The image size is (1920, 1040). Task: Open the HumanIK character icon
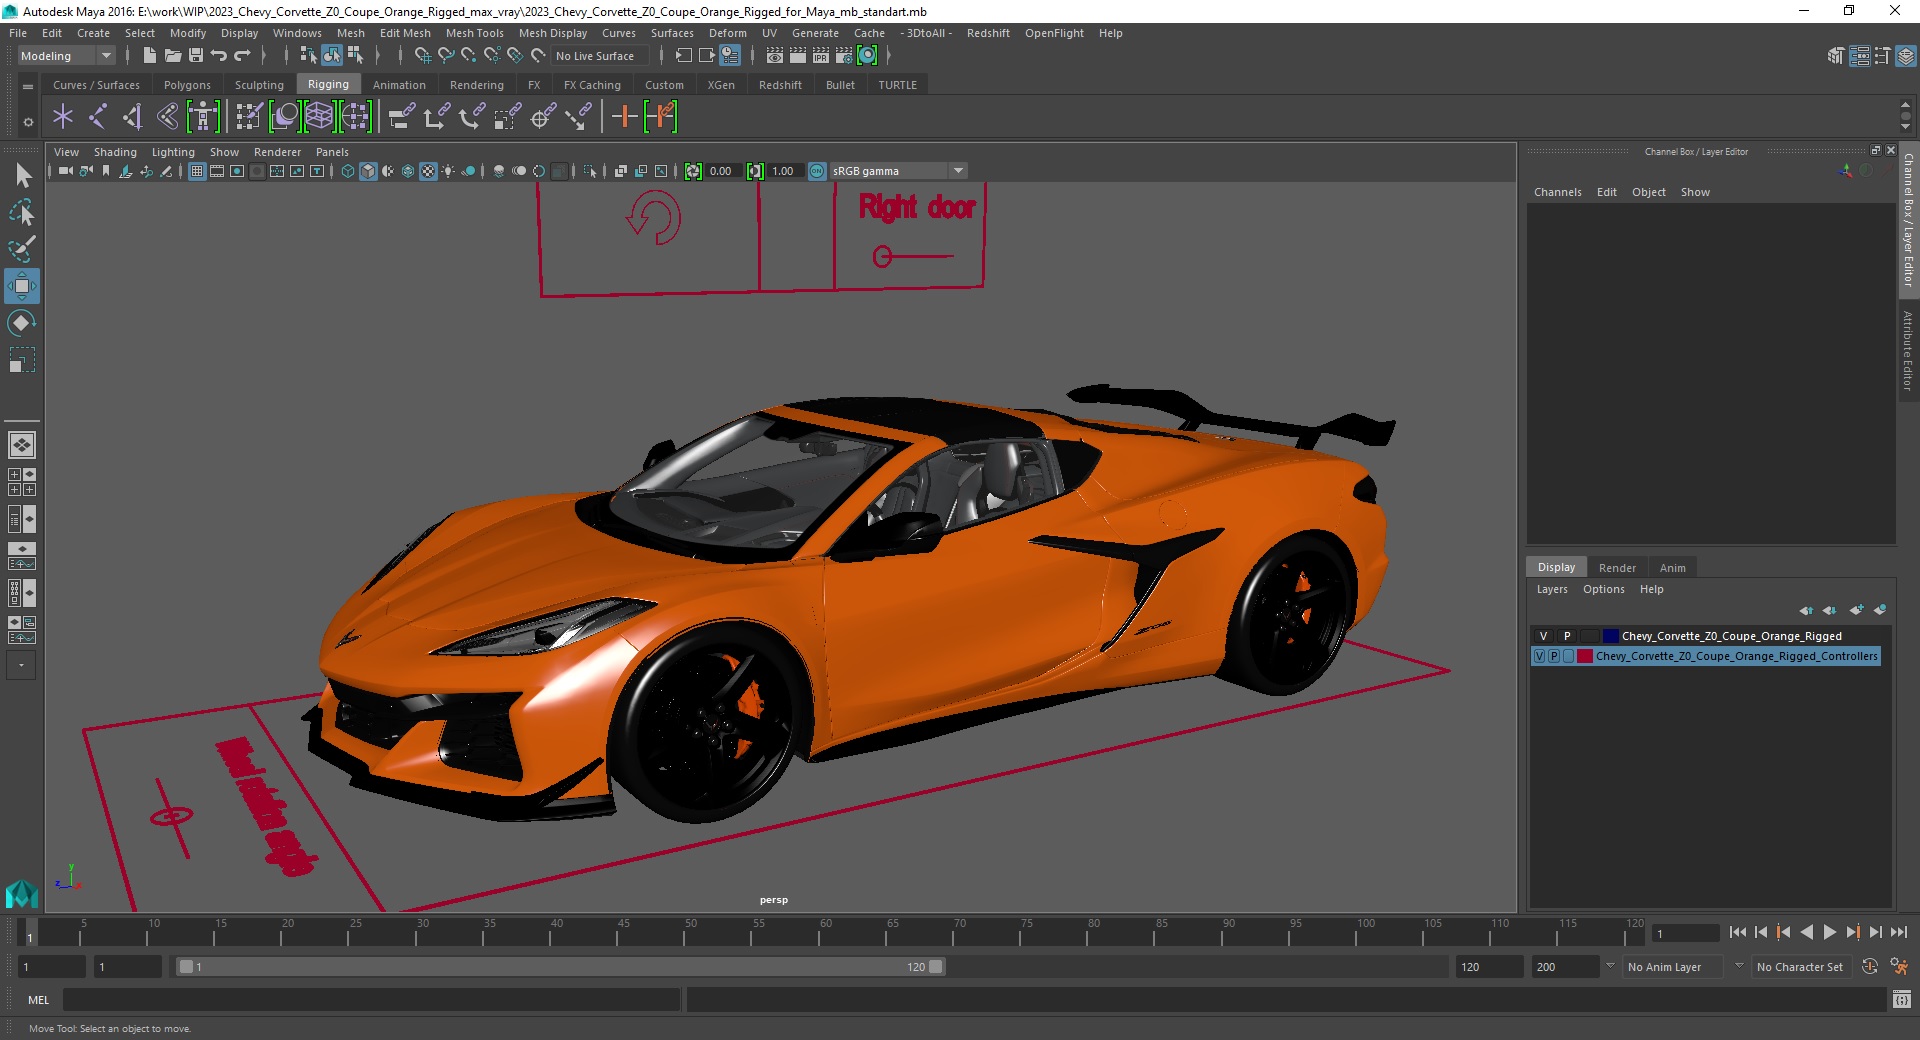tap(203, 117)
